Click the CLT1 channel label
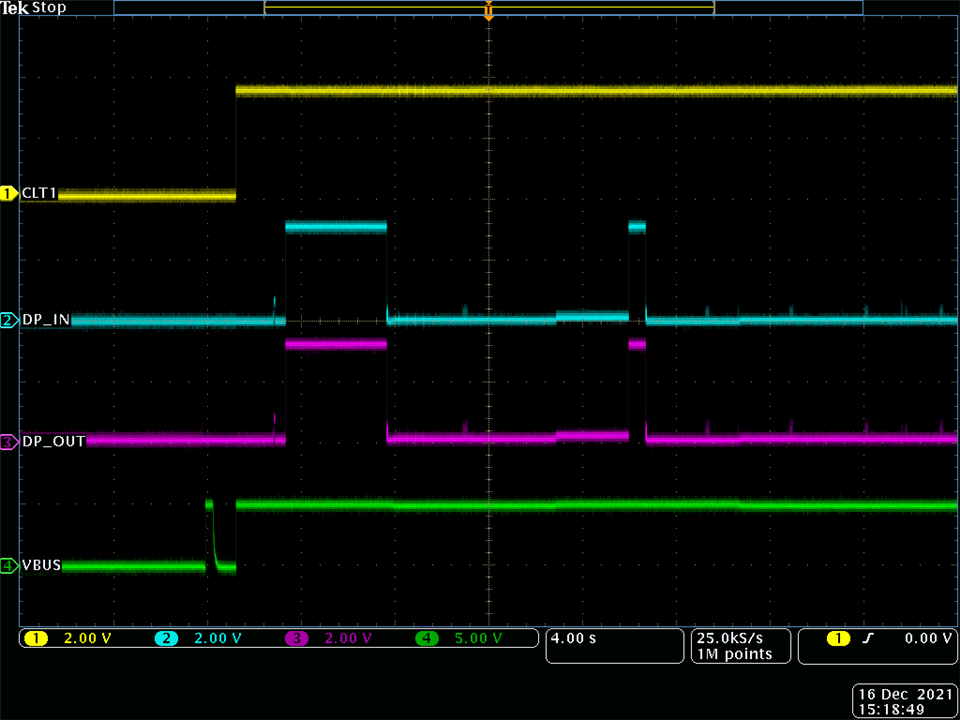This screenshot has width=960, height=720. tap(39, 194)
